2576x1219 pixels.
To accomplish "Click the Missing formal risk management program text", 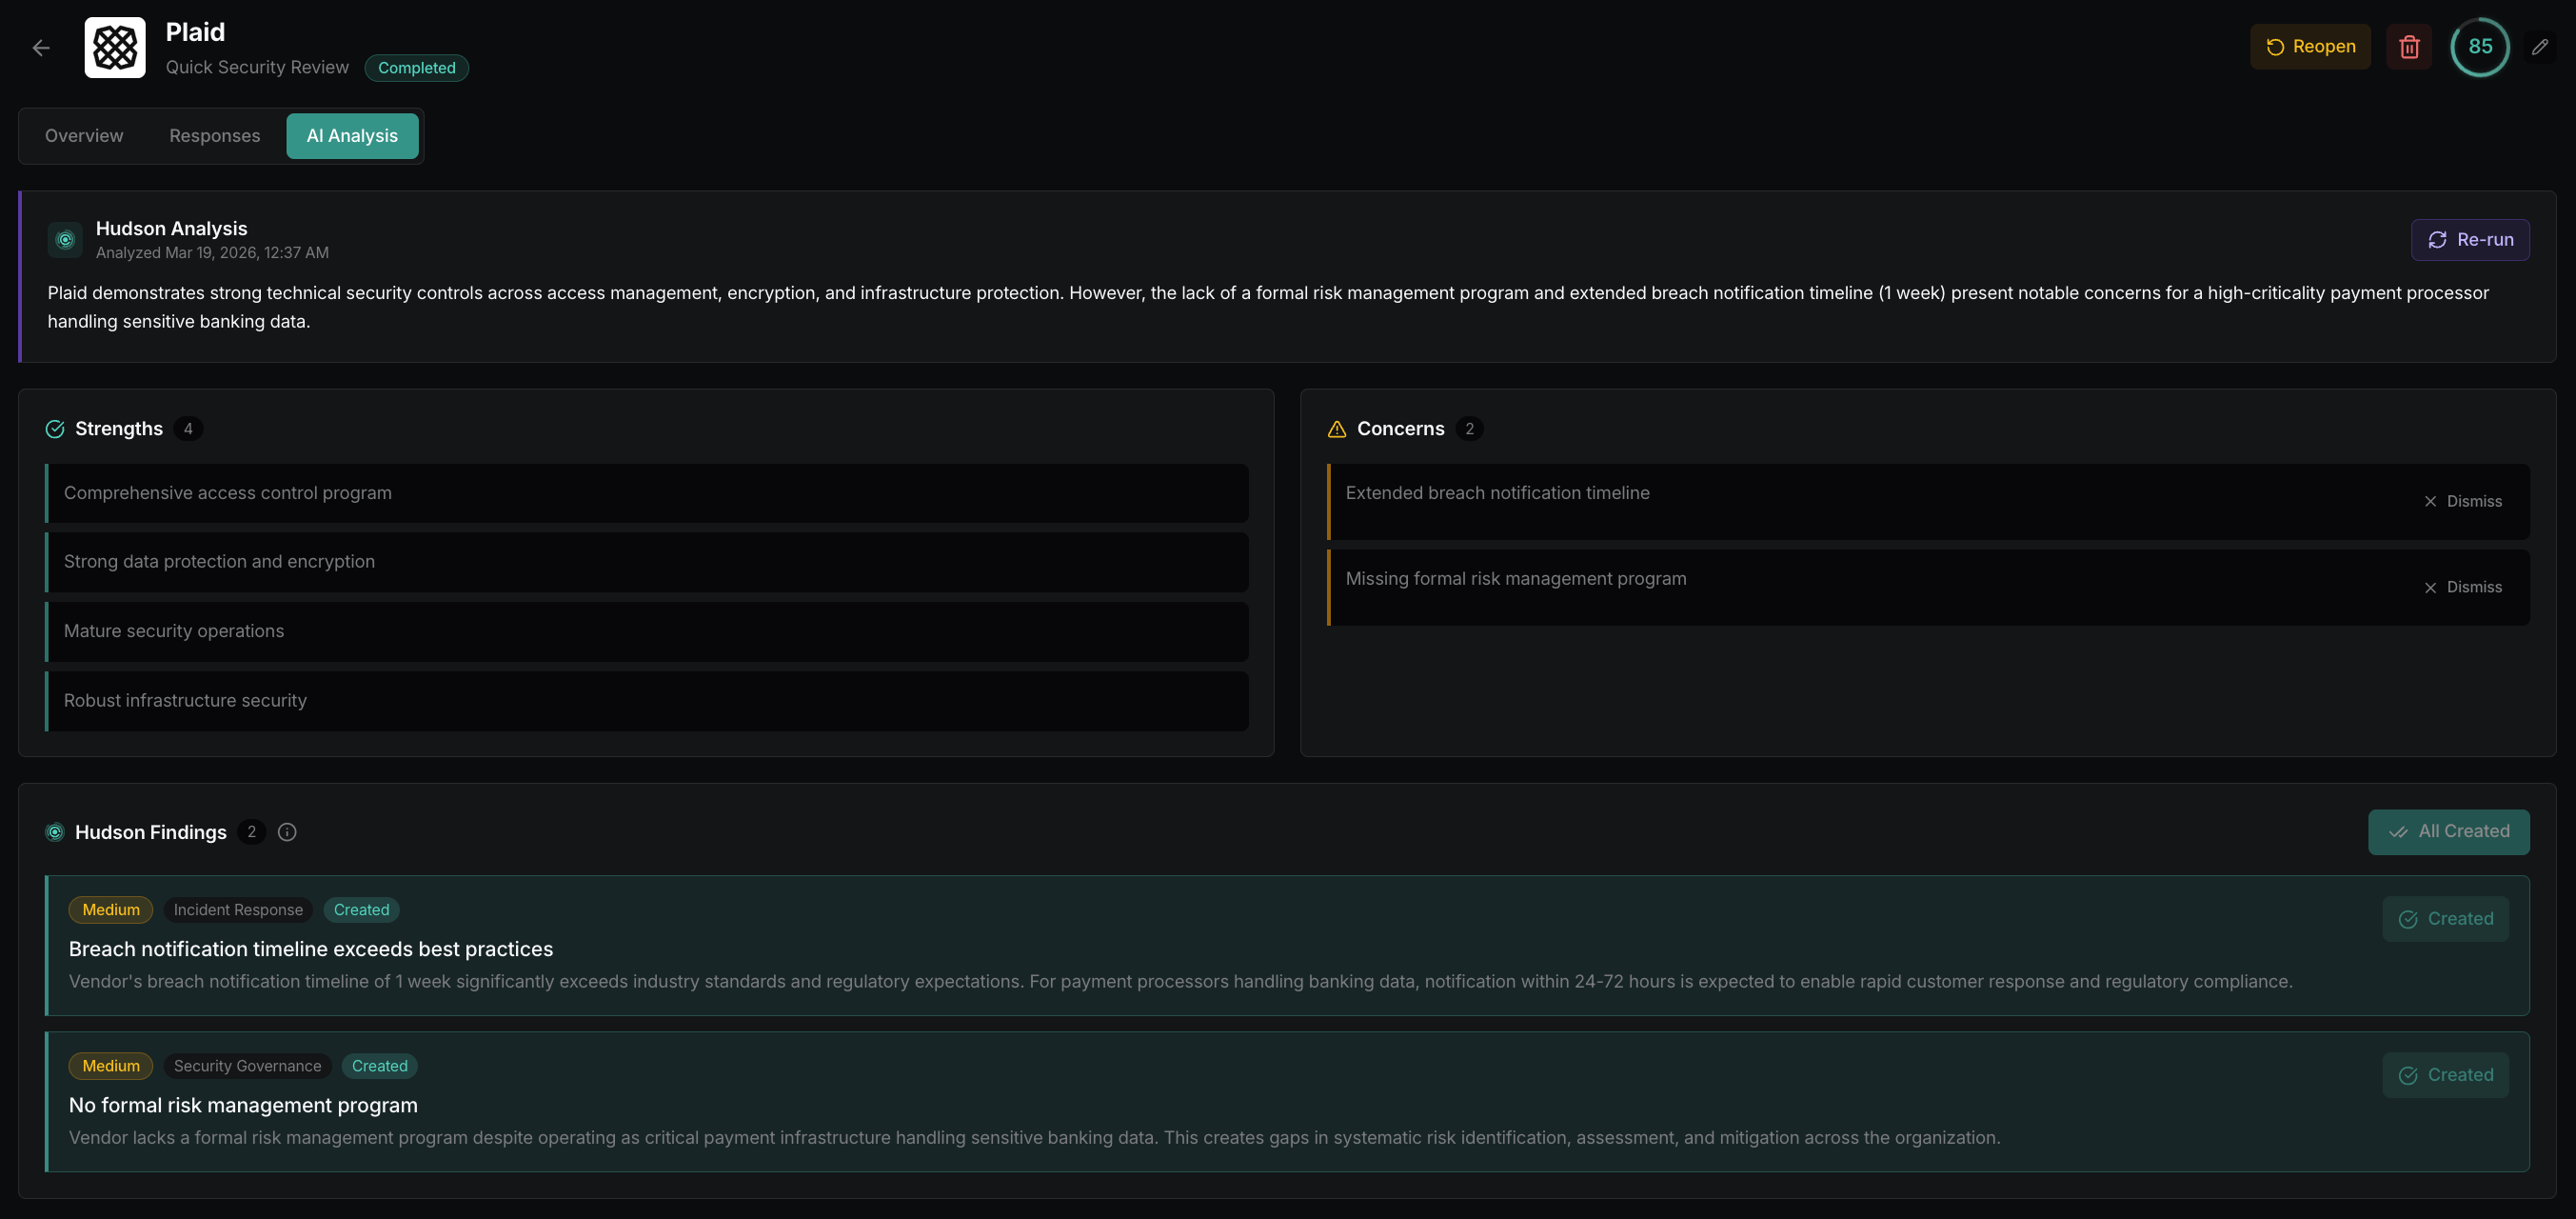I will (x=1515, y=579).
